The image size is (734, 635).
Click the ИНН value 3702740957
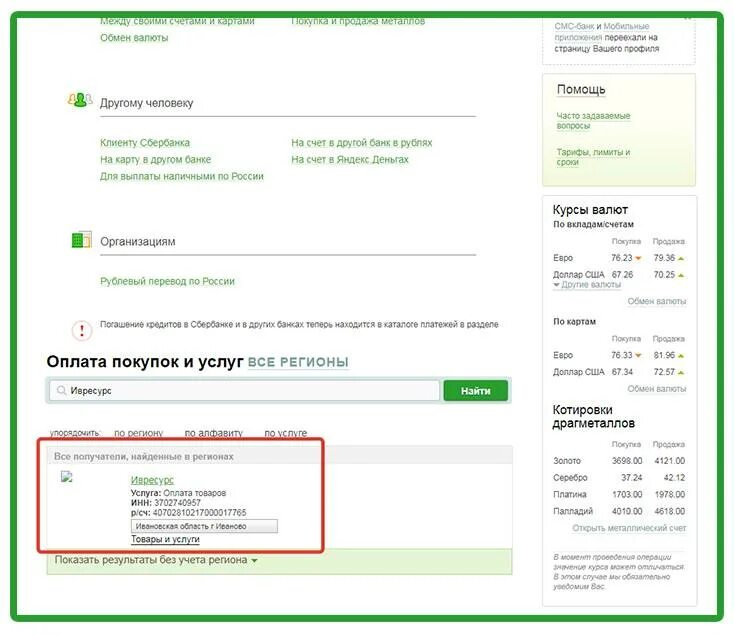[x=177, y=503]
